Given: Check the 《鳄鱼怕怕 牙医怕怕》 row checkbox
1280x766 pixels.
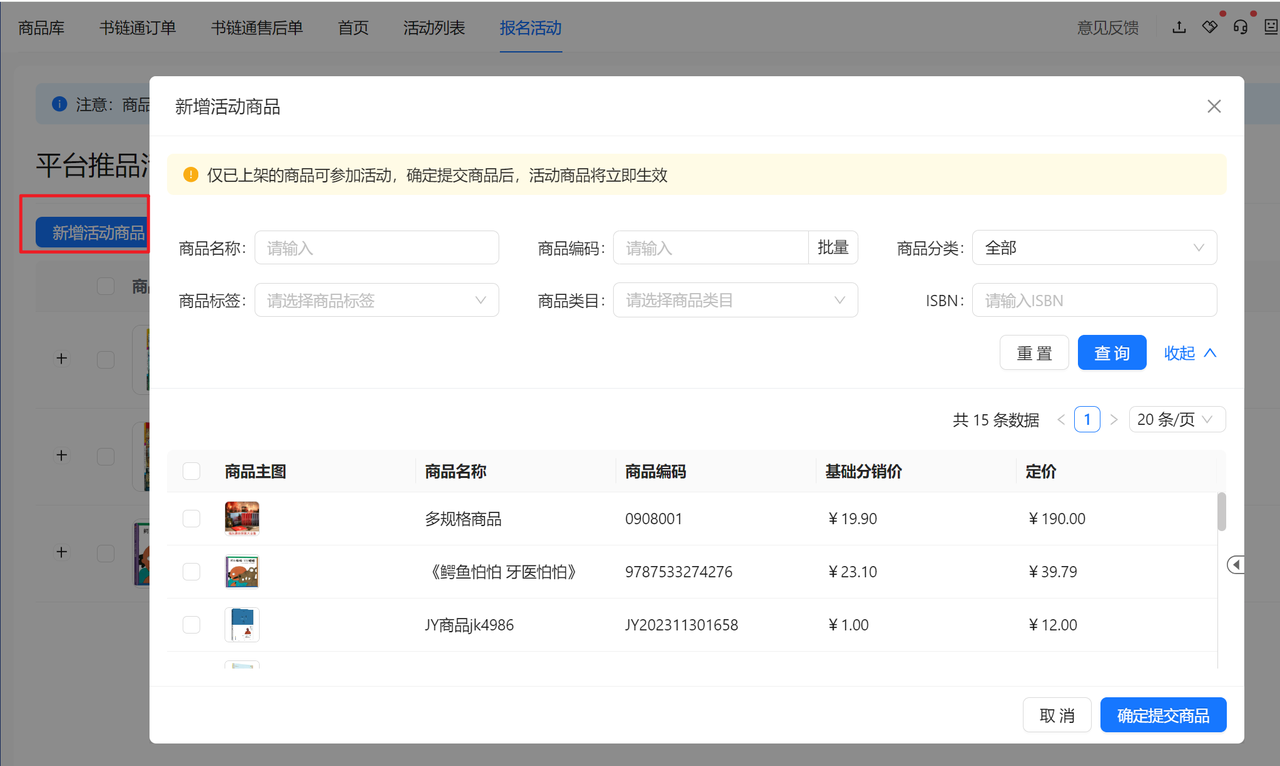Looking at the screenshot, I should (192, 571).
